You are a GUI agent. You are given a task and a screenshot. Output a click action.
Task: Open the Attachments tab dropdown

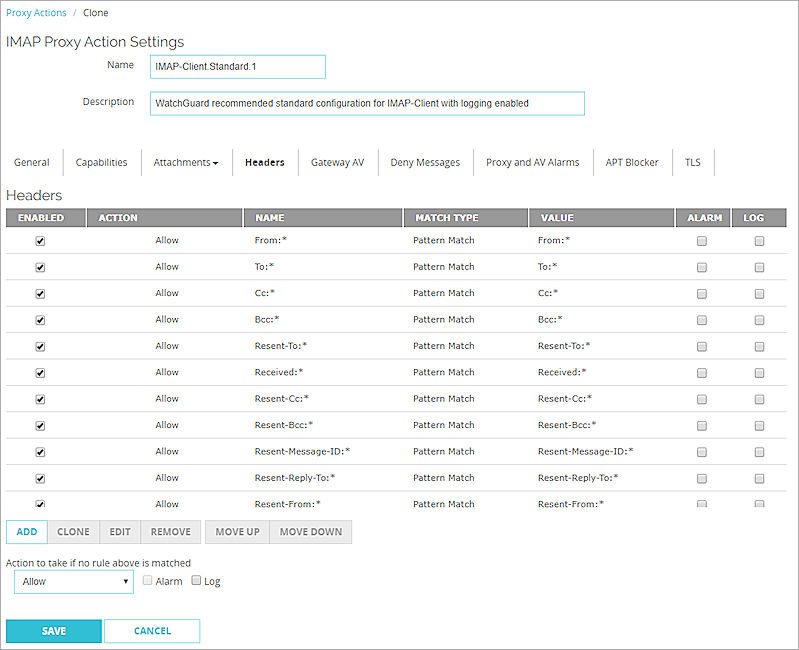186,162
